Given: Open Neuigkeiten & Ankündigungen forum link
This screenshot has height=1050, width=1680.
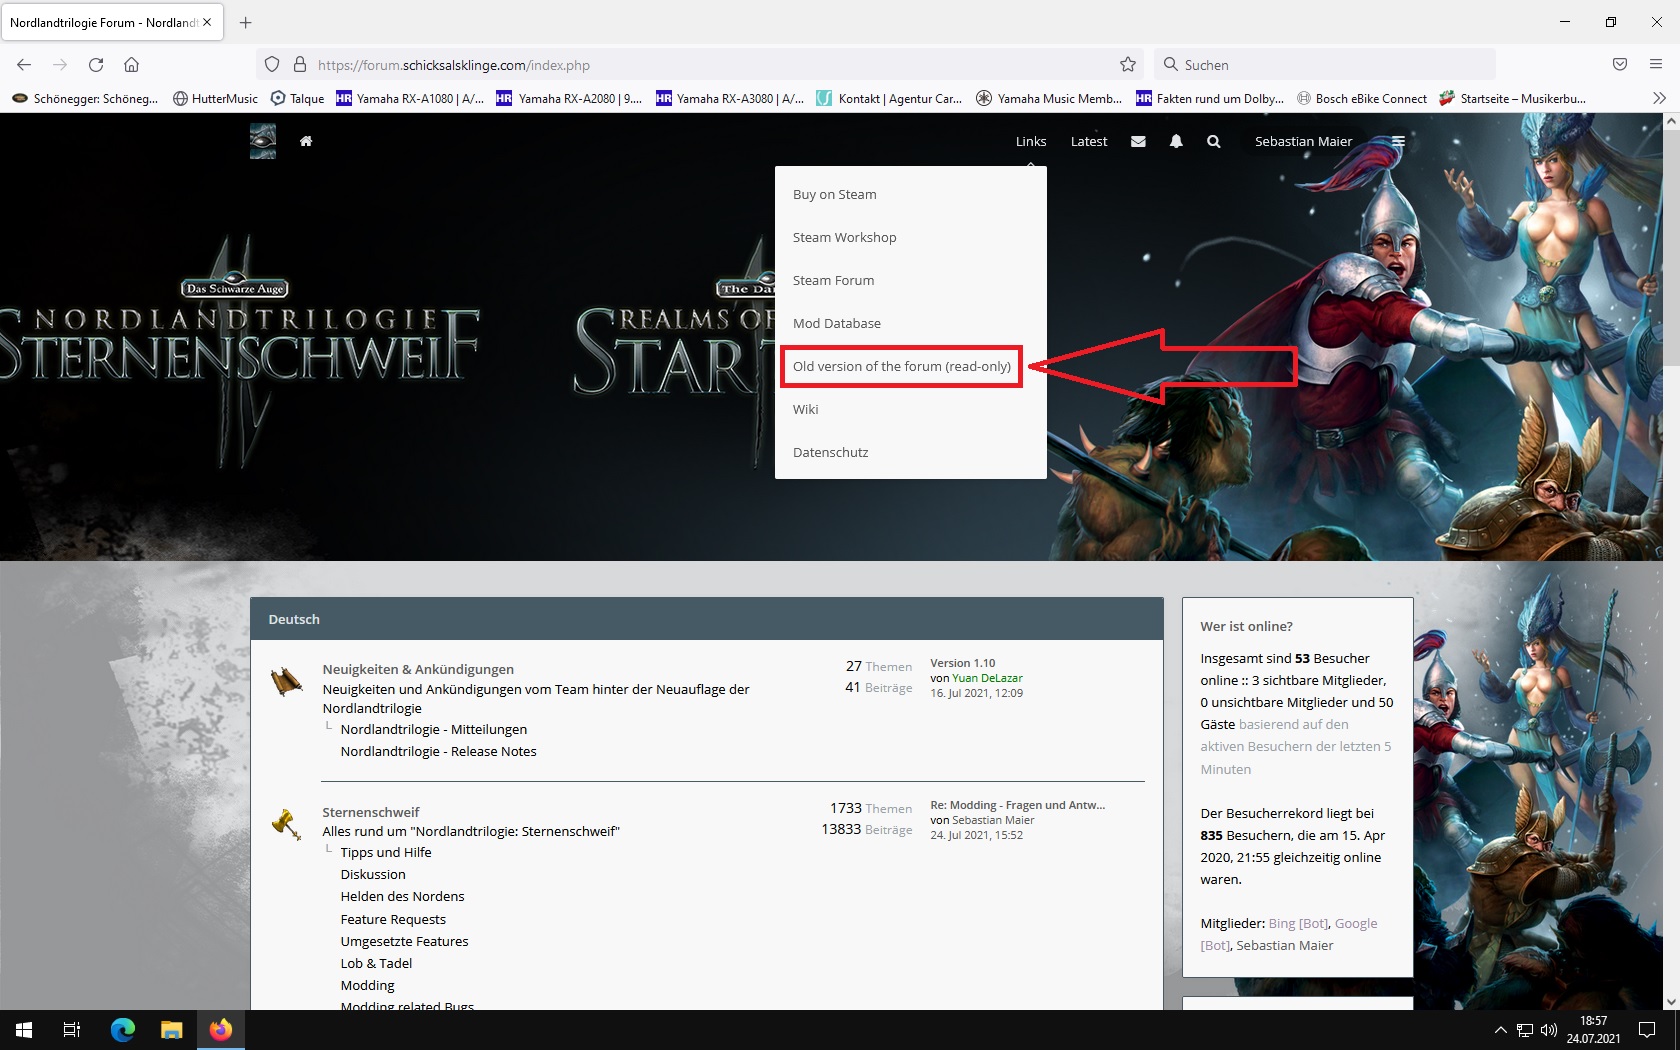Looking at the screenshot, I should click(418, 669).
